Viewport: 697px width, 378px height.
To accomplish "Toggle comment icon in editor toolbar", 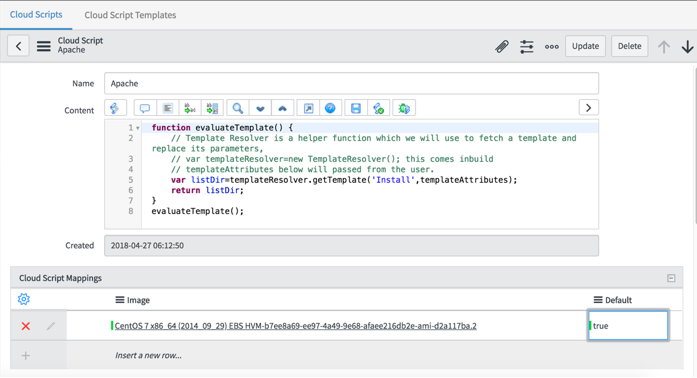I will (x=145, y=108).
